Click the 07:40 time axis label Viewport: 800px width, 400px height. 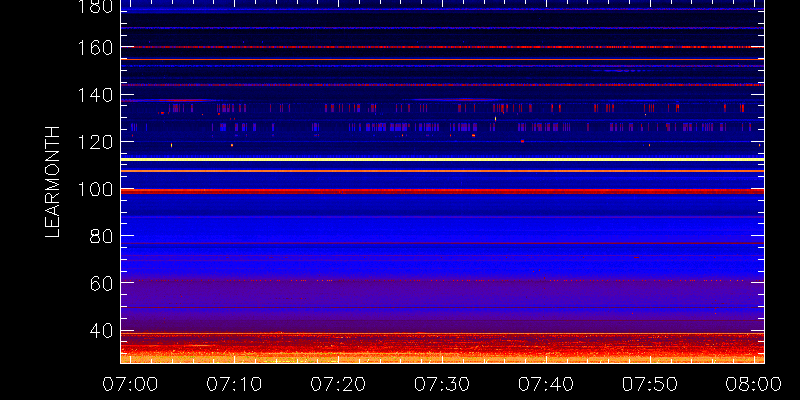point(546,384)
